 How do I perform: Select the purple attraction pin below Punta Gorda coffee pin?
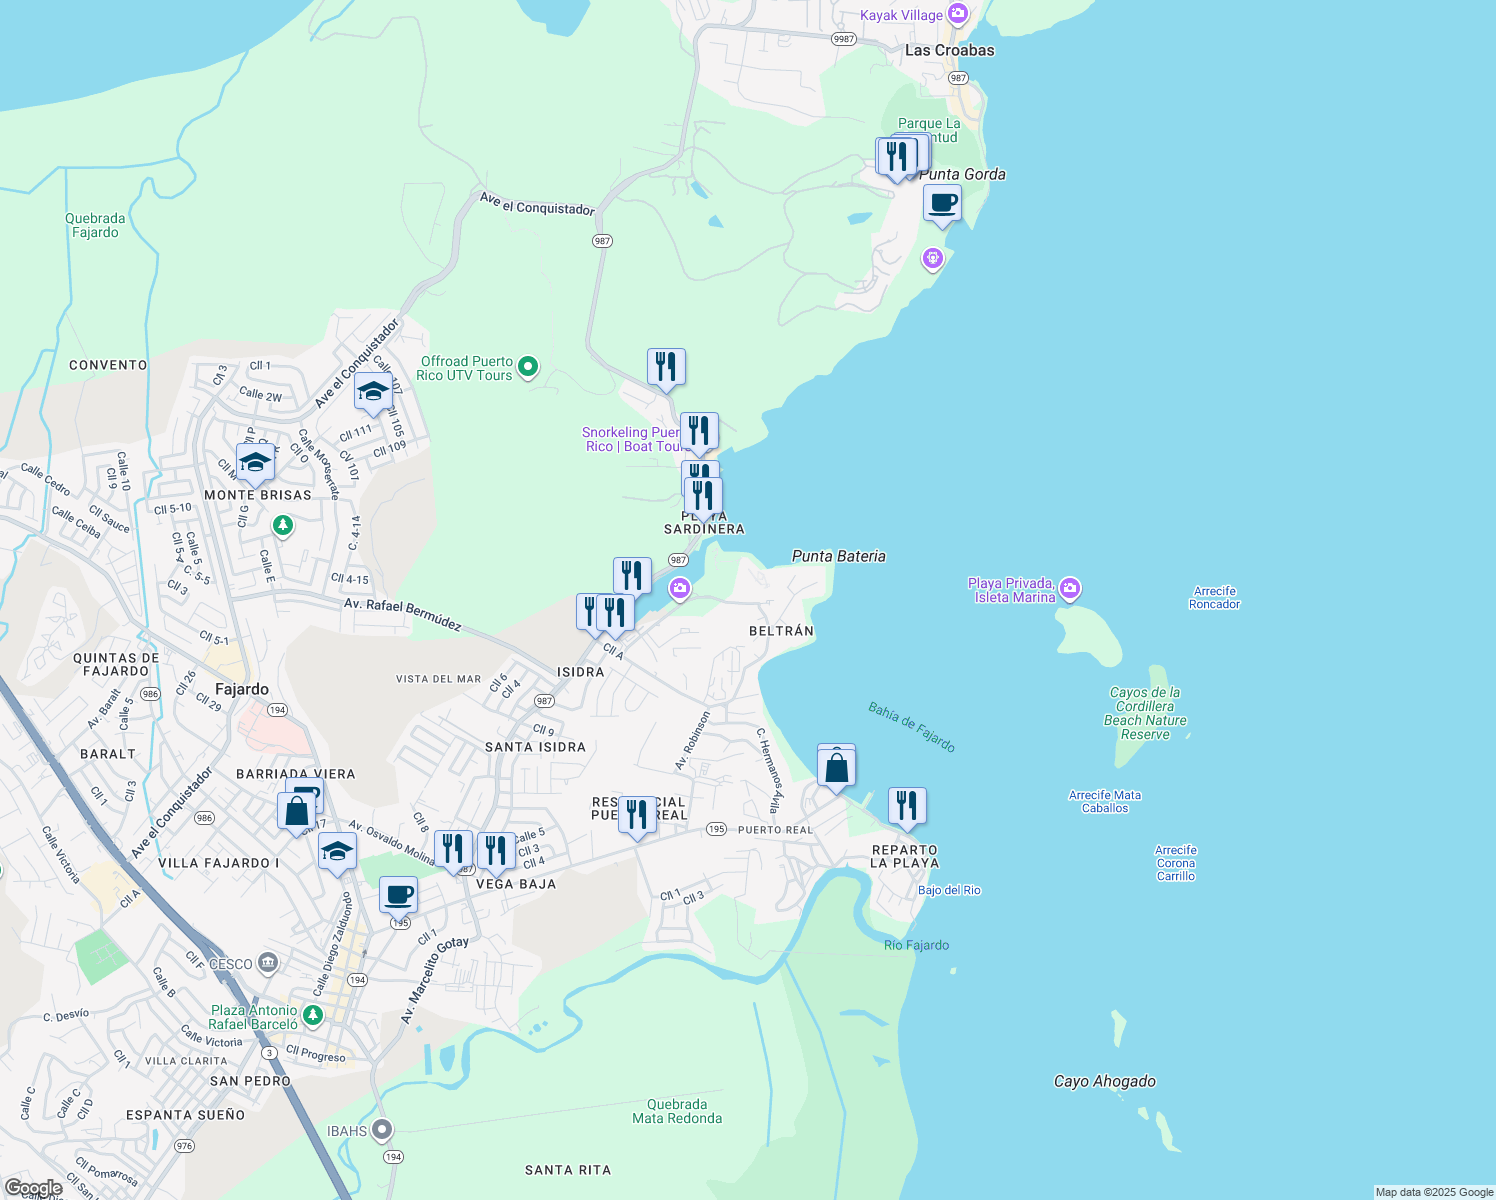pyautogui.click(x=933, y=258)
